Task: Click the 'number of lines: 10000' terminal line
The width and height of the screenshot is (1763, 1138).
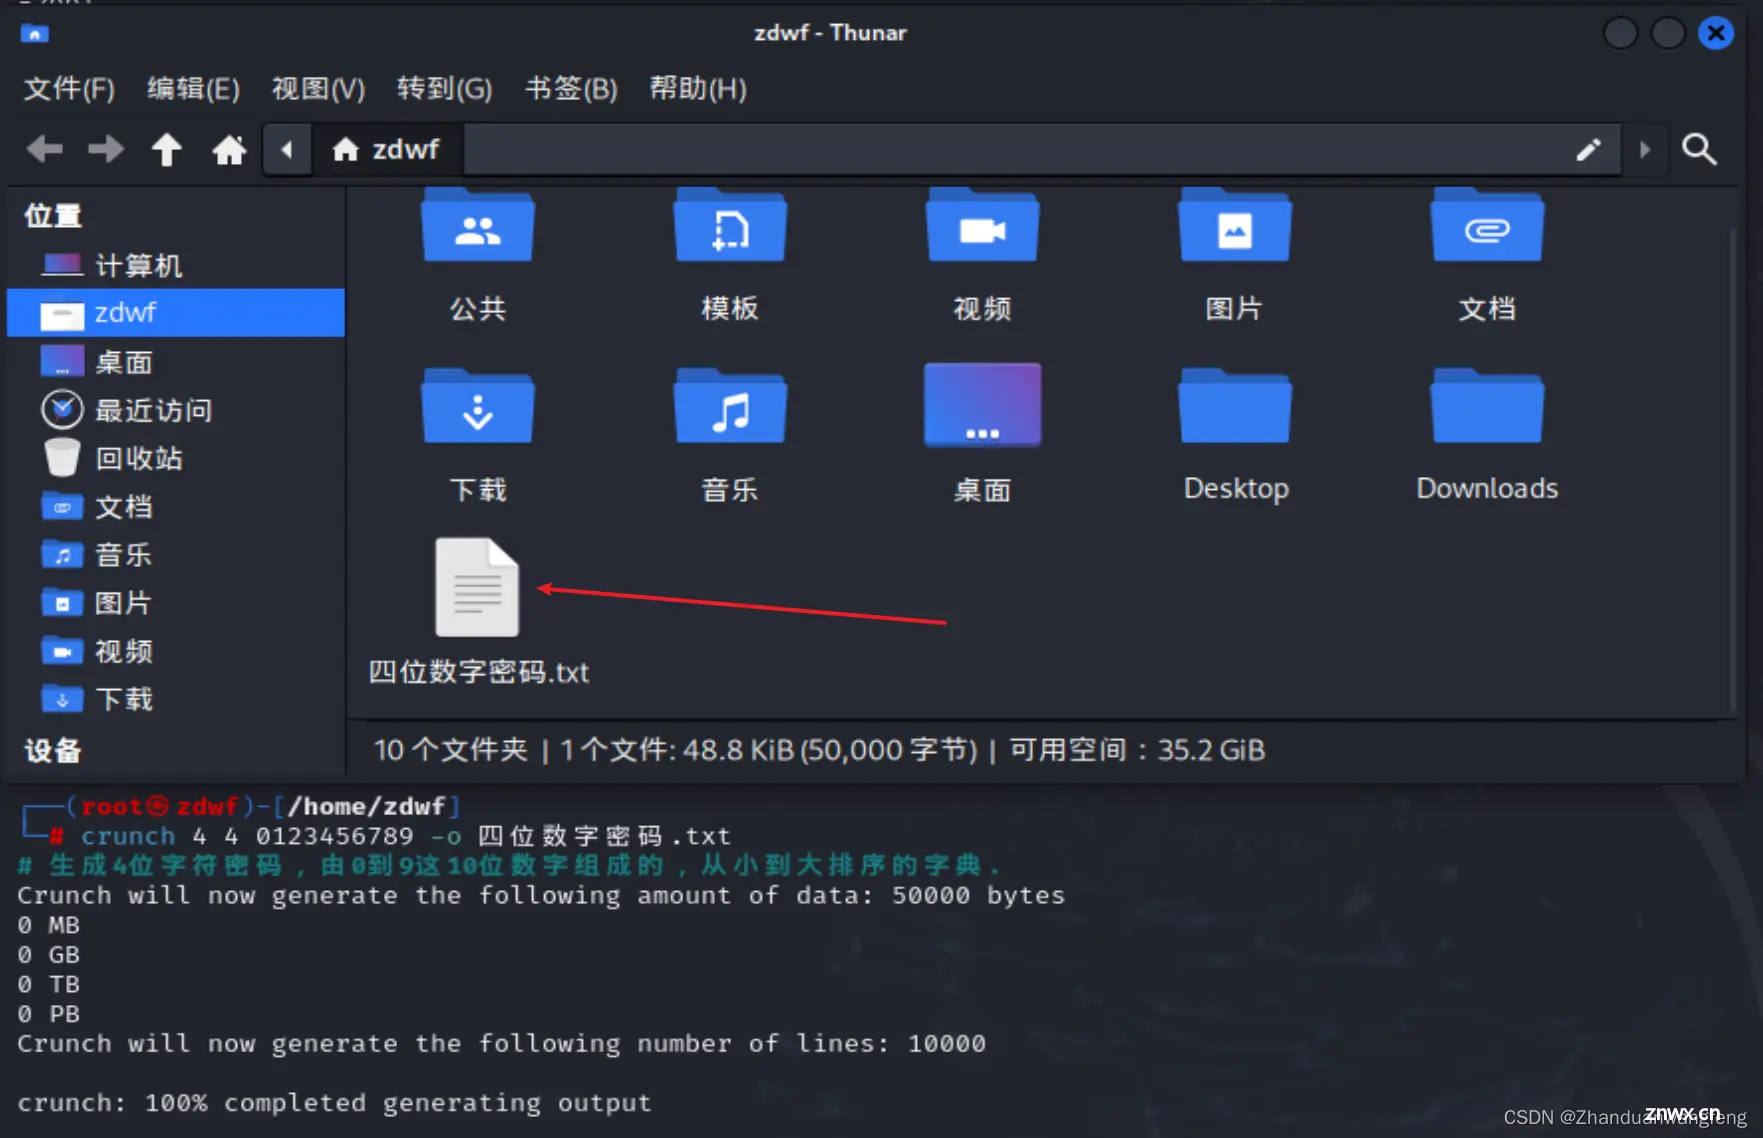Action: [501, 1044]
